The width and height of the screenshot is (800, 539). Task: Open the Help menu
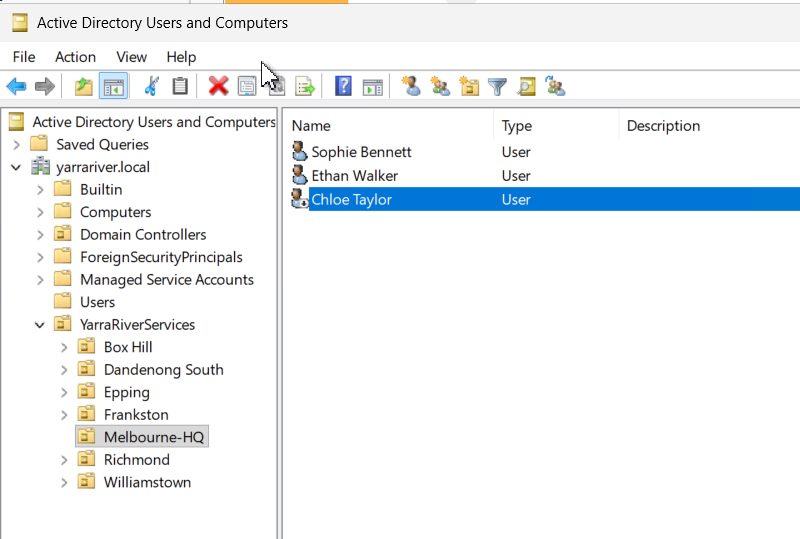tap(181, 57)
